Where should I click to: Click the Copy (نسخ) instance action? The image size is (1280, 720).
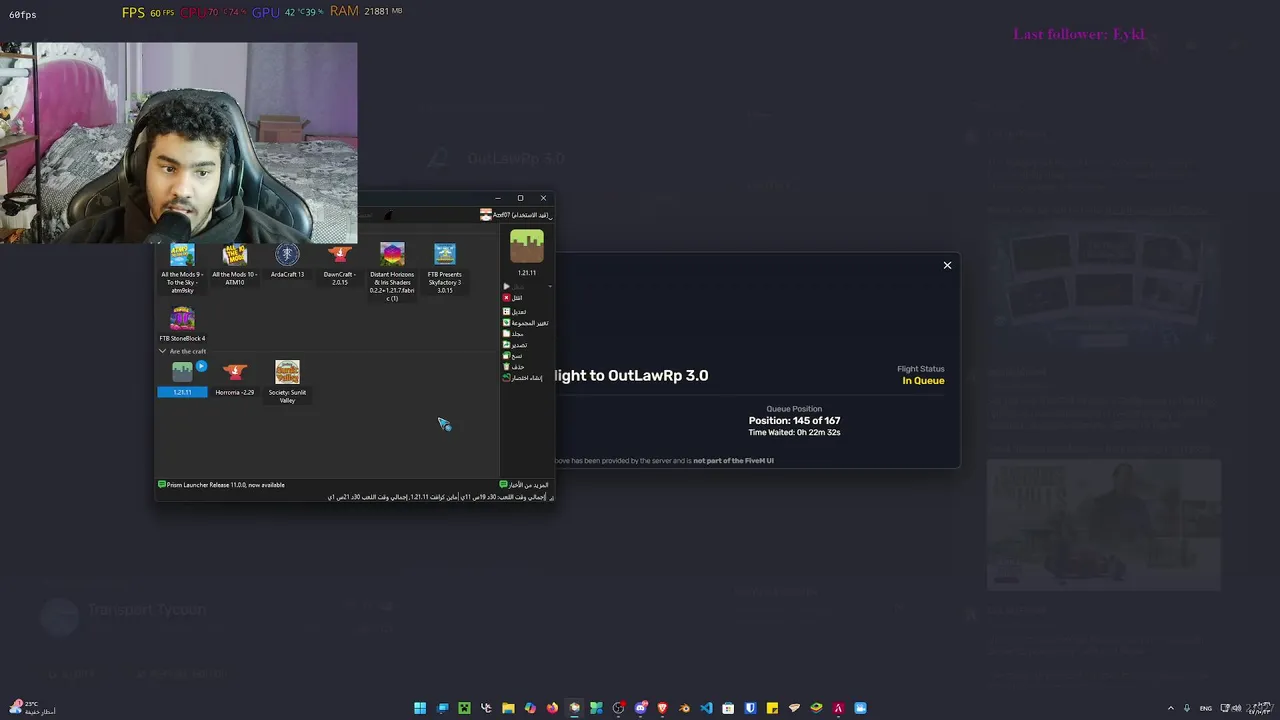(512, 356)
